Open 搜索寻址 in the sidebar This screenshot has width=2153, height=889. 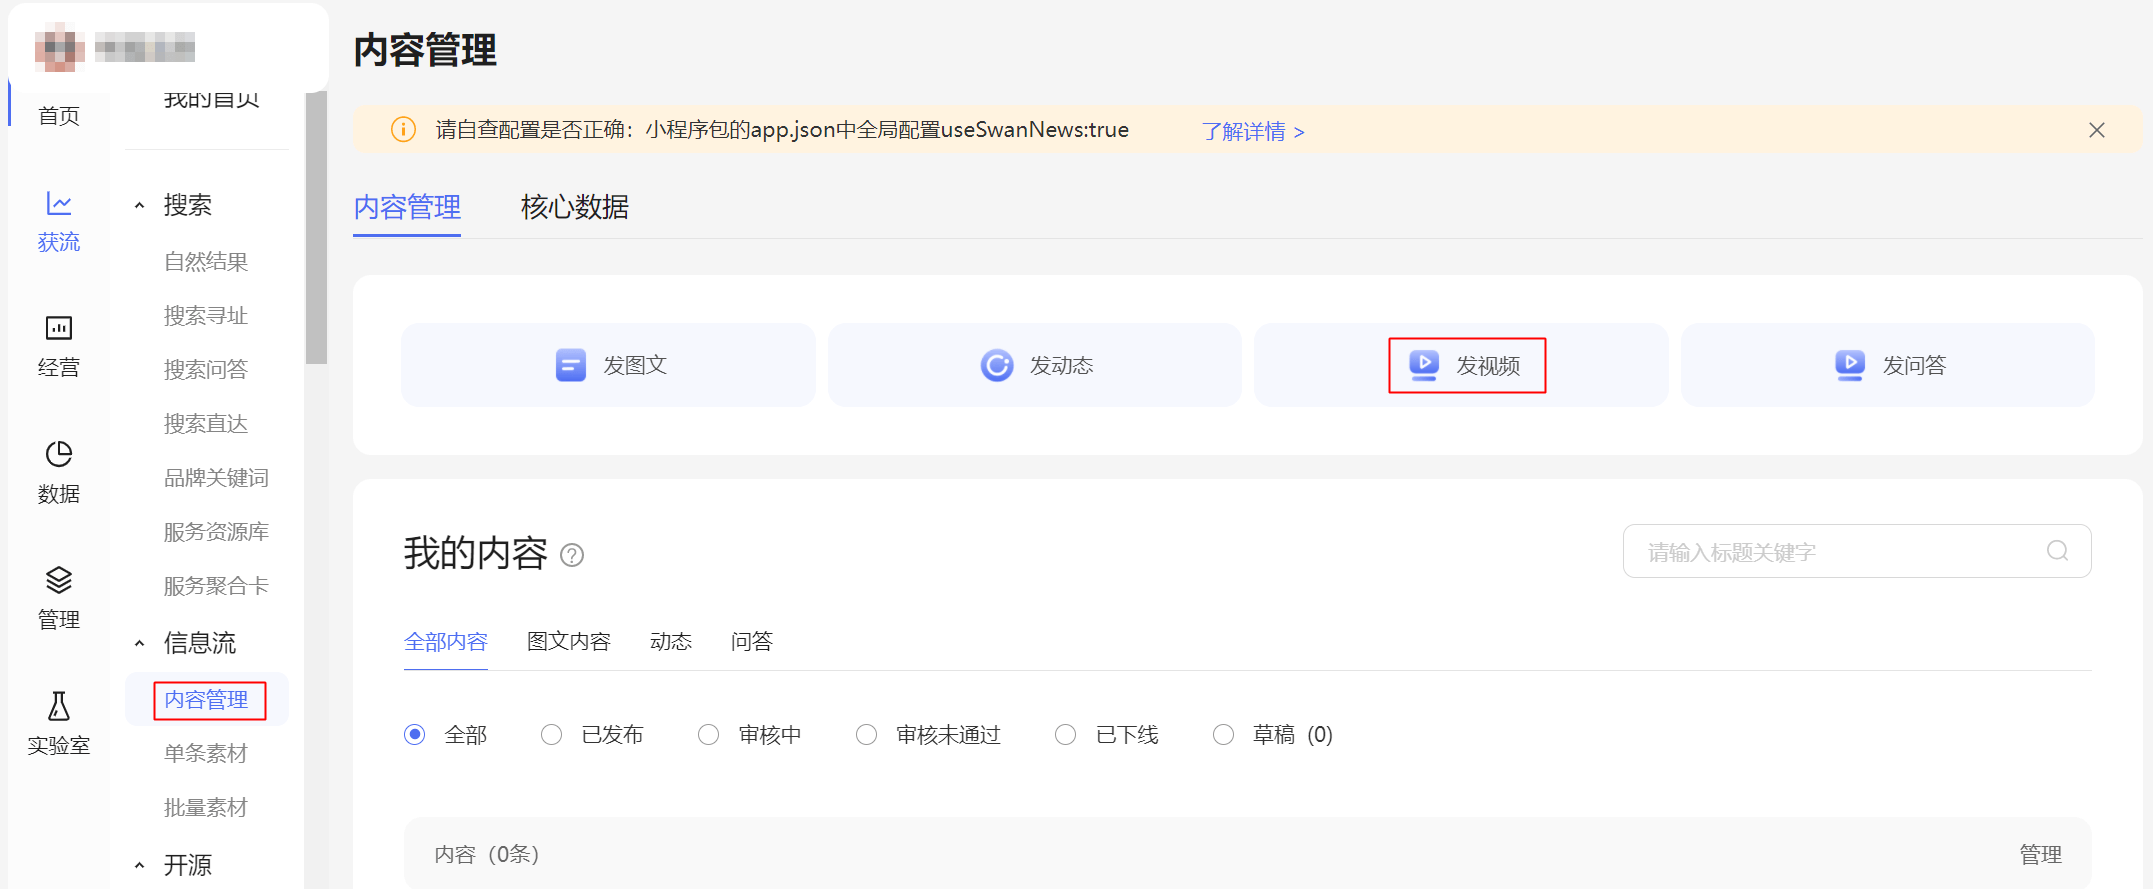[206, 316]
